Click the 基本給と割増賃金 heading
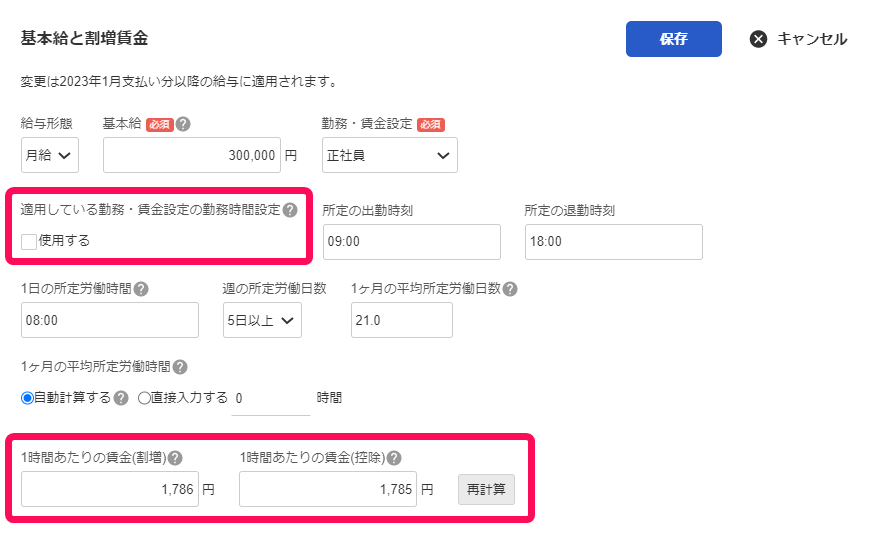 click(x=84, y=38)
